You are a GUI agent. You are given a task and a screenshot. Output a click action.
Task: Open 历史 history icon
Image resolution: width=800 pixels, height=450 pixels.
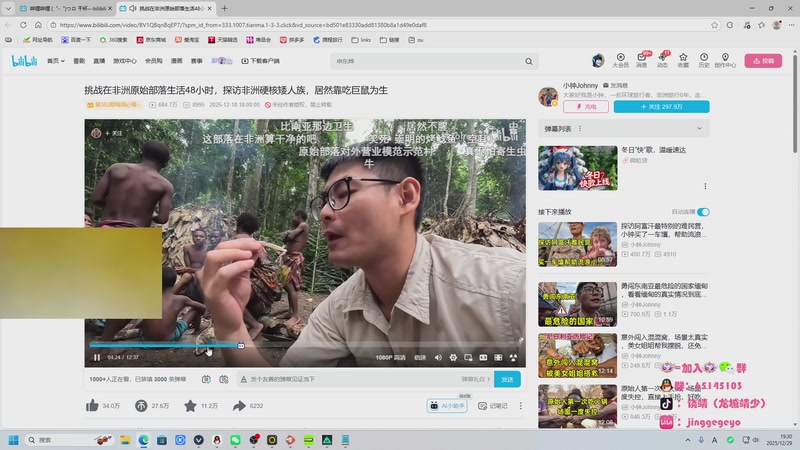[704, 60]
